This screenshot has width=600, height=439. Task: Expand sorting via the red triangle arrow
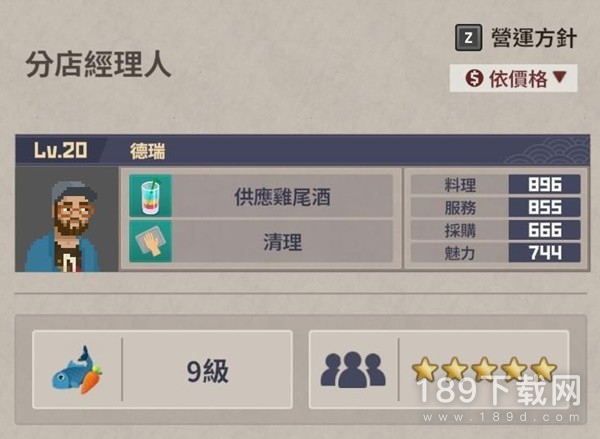(559, 77)
